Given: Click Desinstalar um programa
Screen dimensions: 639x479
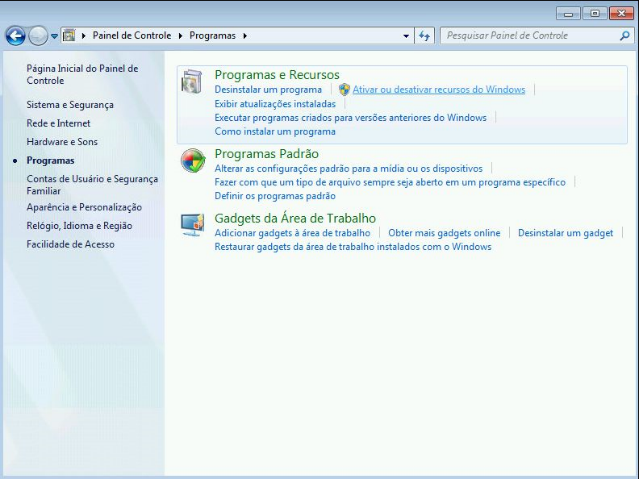Looking at the screenshot, I should point(268,90).
